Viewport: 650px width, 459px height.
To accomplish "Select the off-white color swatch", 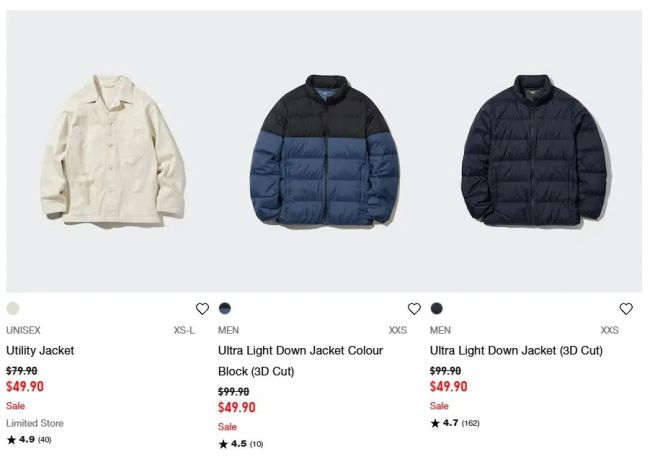I will coord(13,308).
